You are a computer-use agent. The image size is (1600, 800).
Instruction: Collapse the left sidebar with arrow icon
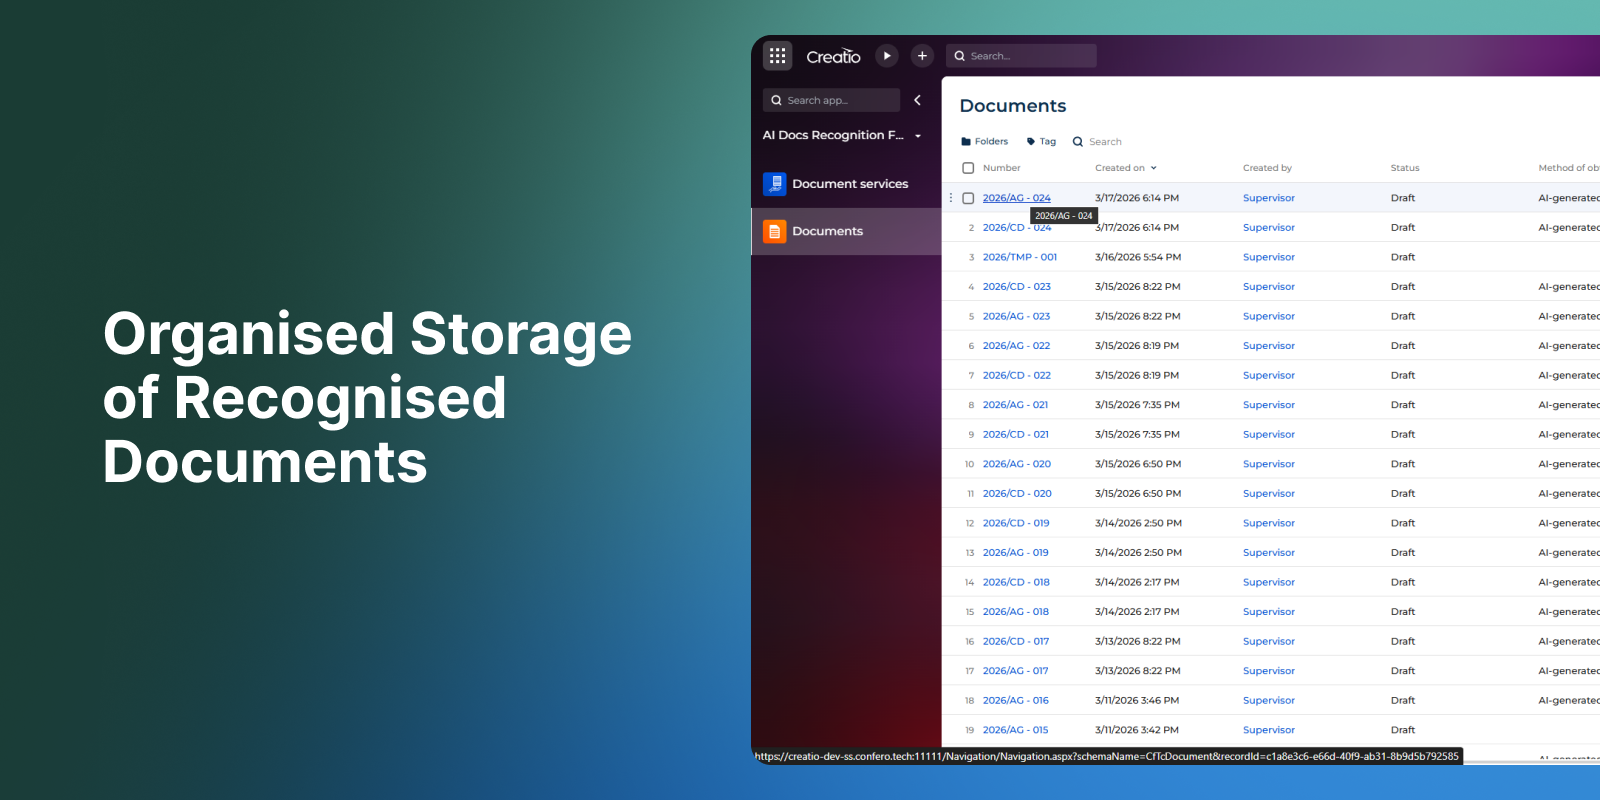[x=917, y=100]
